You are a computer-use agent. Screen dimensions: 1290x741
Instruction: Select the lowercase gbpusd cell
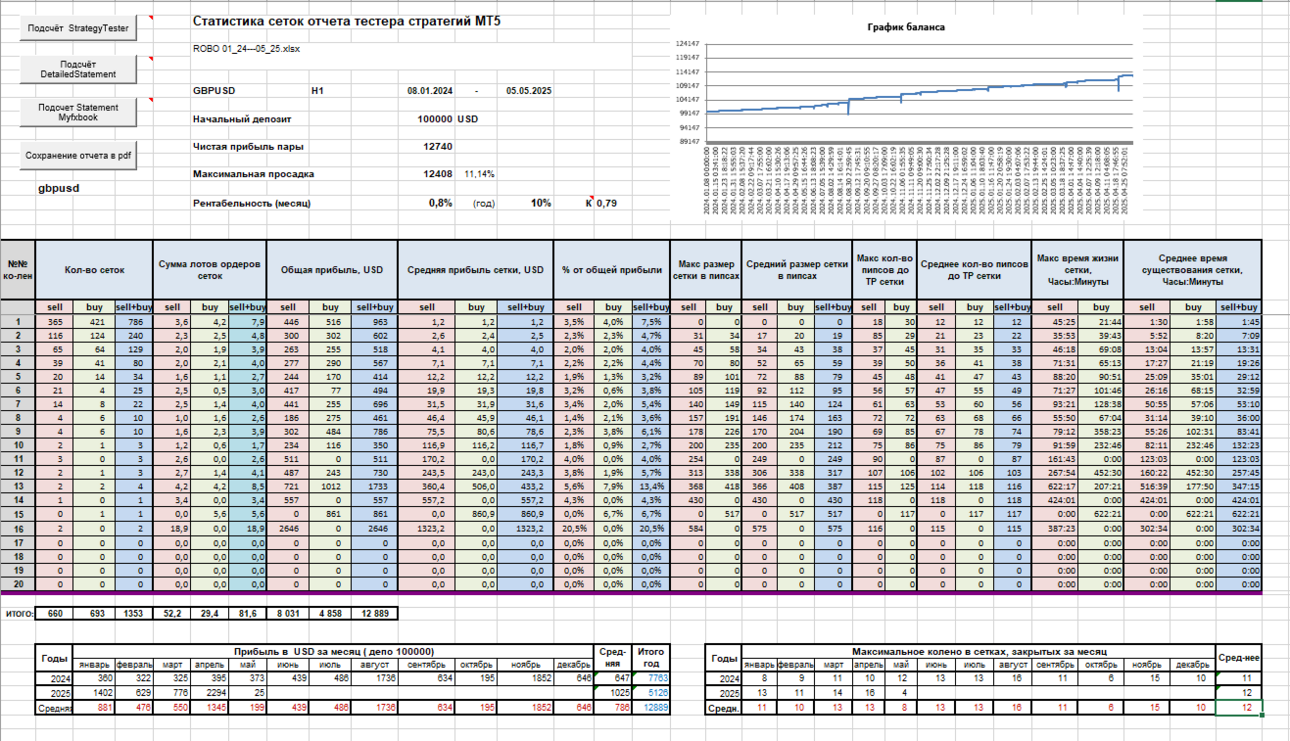59,188
